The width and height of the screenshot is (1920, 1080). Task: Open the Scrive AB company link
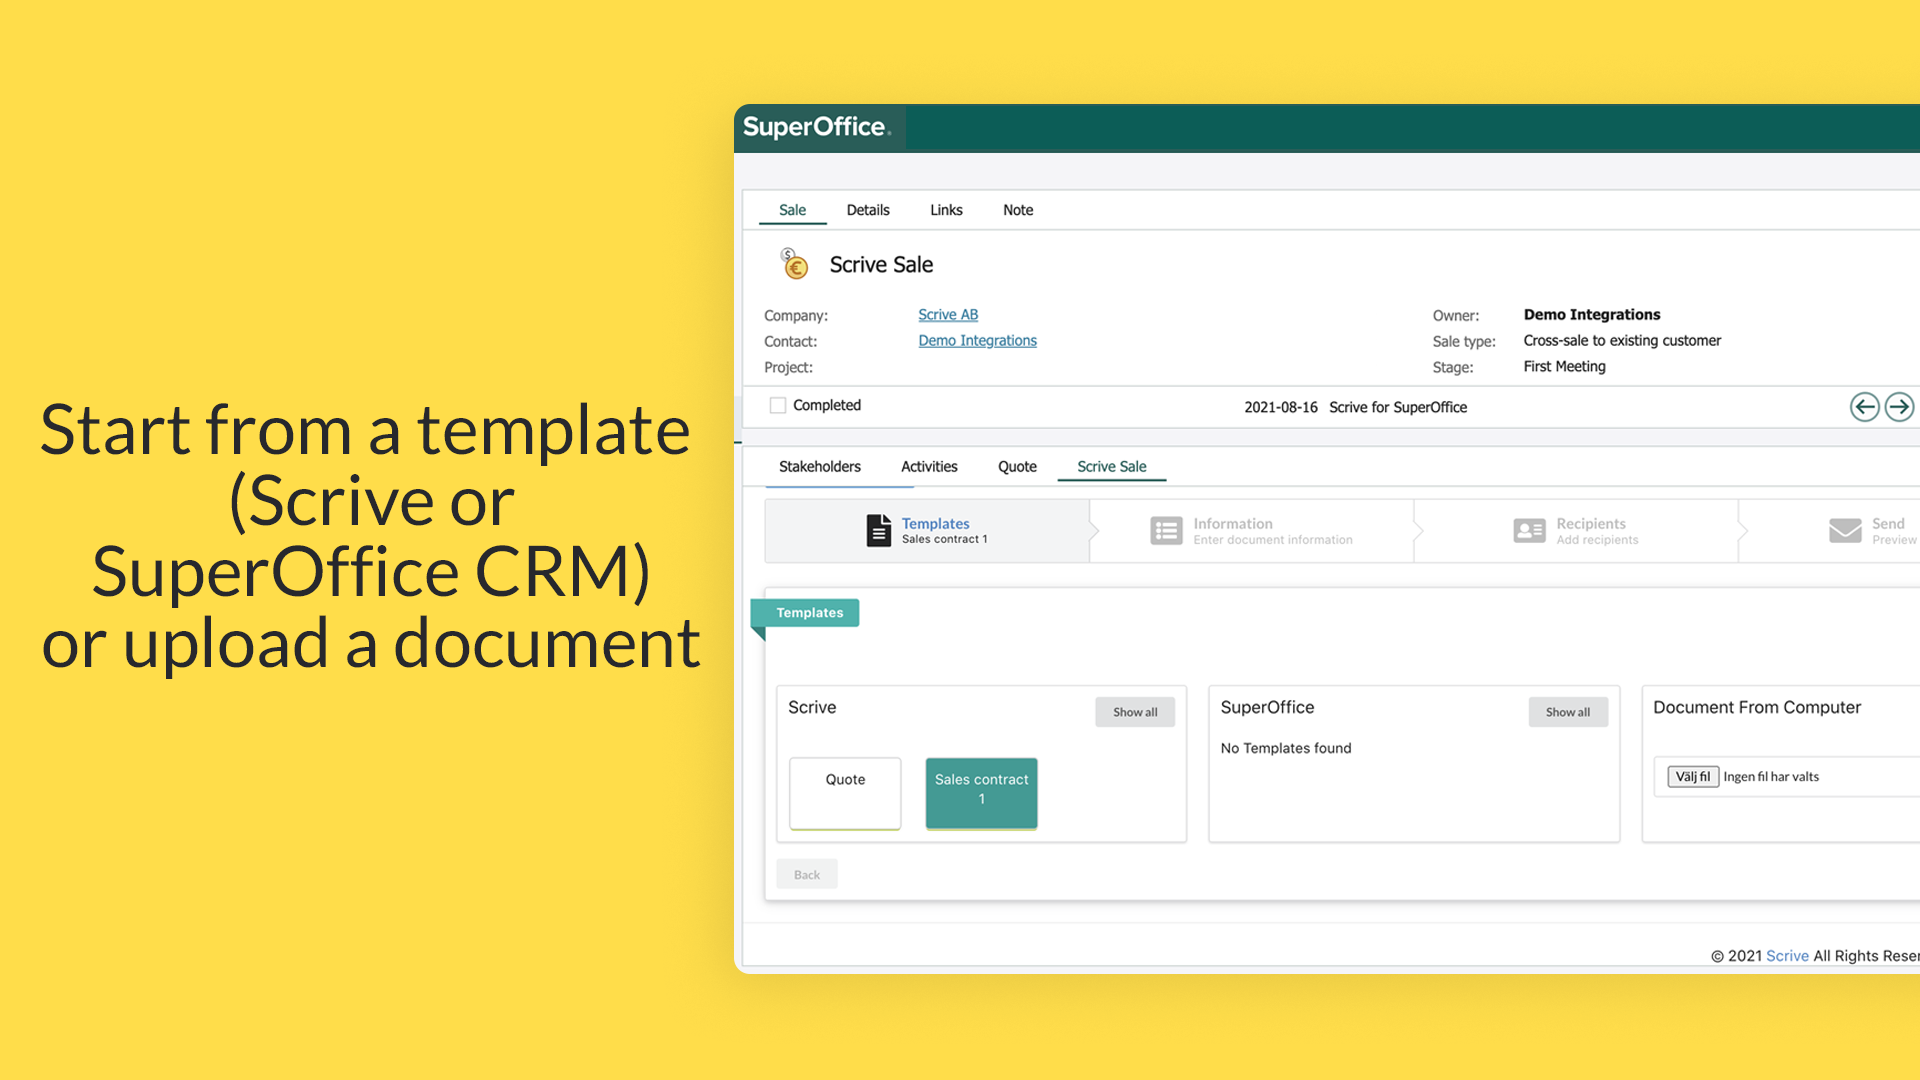pos(948,315)
